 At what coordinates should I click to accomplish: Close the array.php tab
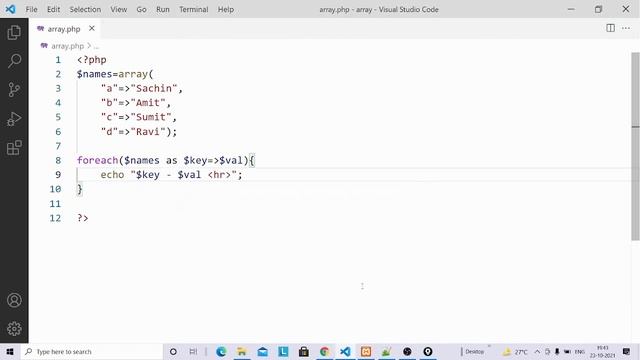92,28
